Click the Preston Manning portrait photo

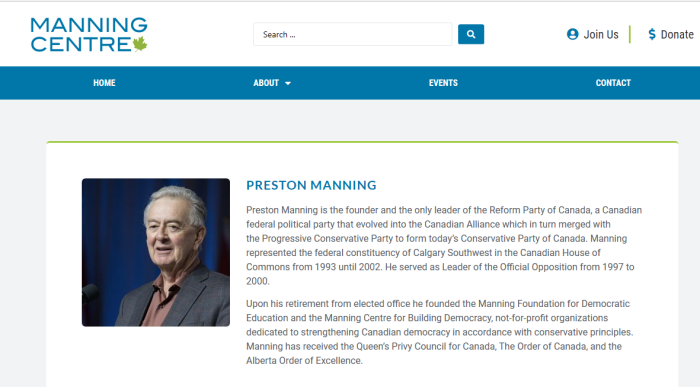156,252
